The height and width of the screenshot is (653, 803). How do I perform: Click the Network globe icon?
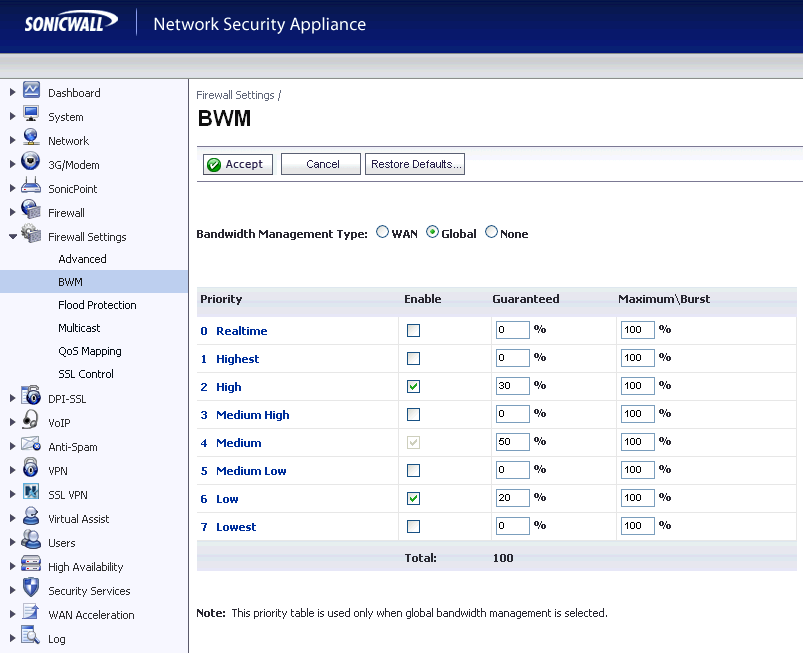point(31,140)
